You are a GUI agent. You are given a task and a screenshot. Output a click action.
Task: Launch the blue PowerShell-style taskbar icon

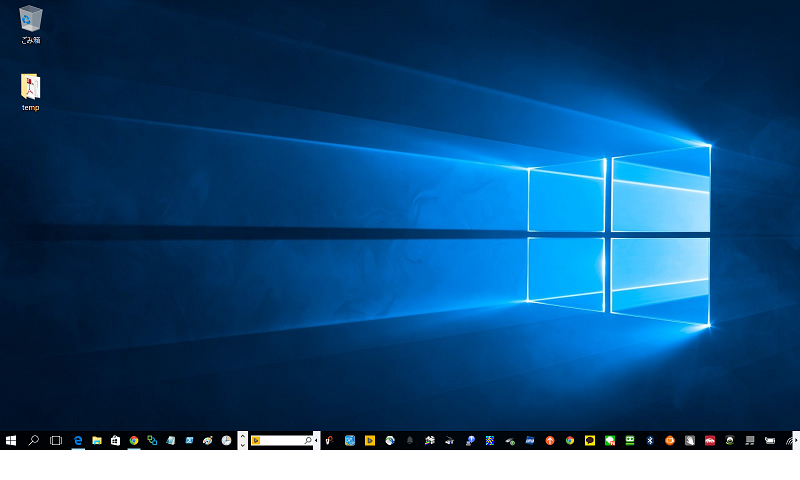tap(189, 440)
